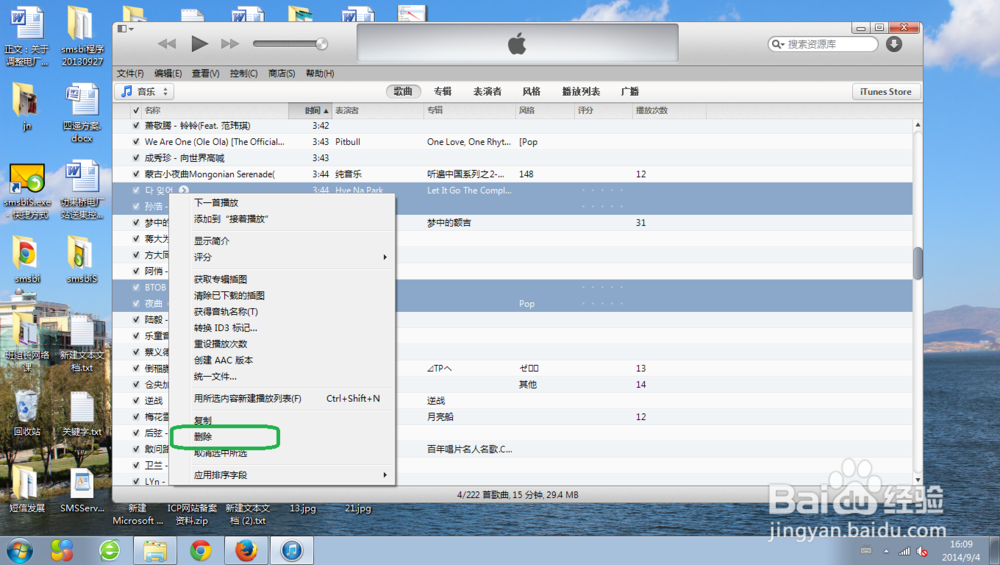Toggle the header checkbox for all songs
The height and width of the screenshot is (565, 1000).
[x=136, y=110]
